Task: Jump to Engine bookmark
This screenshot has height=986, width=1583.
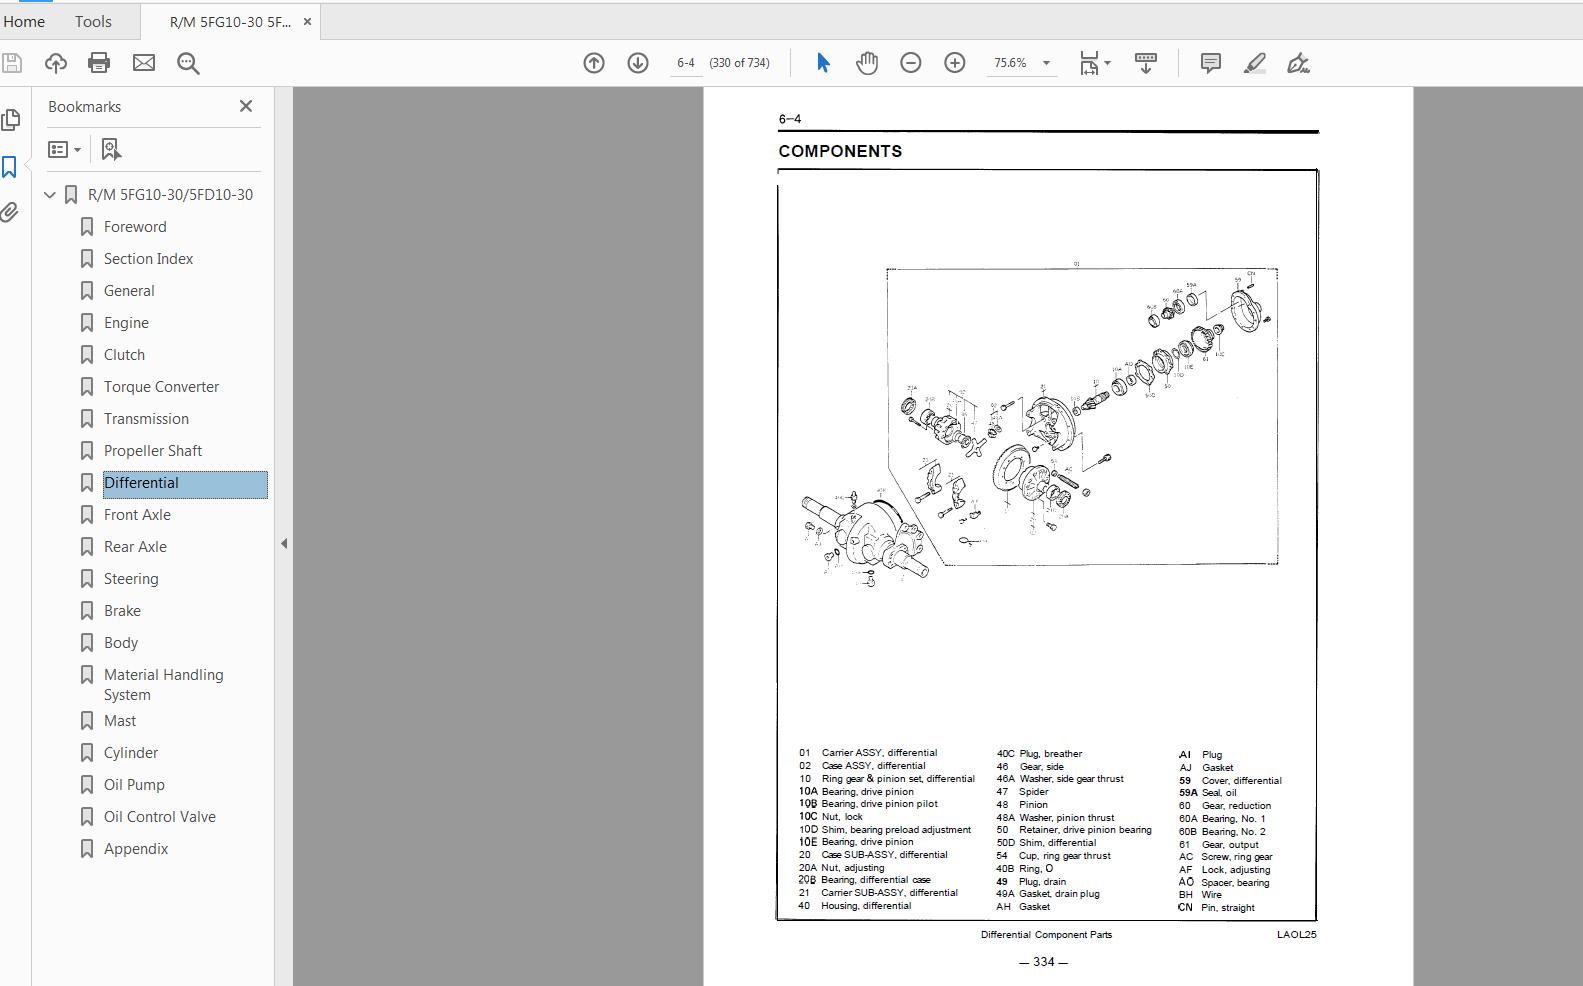Action: (x=126, y=323)
